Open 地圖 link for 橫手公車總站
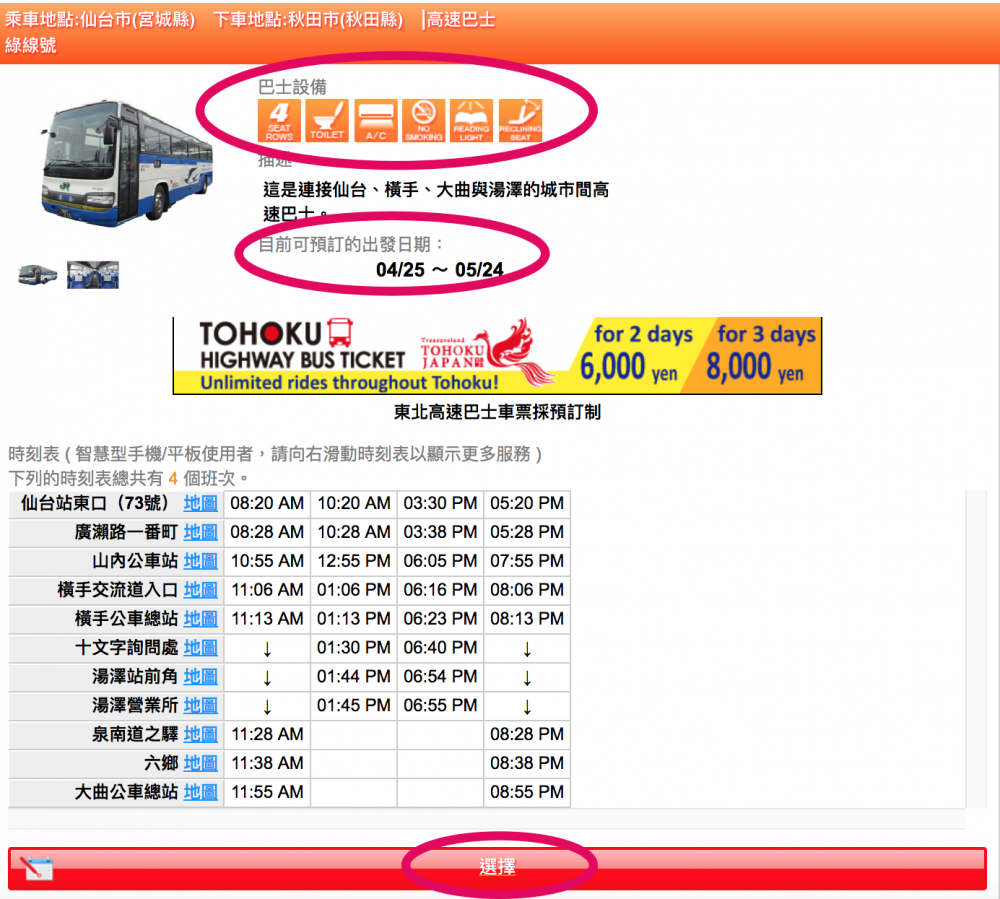The width and height of the screenshot is (1000, 899). click(200, 619)
